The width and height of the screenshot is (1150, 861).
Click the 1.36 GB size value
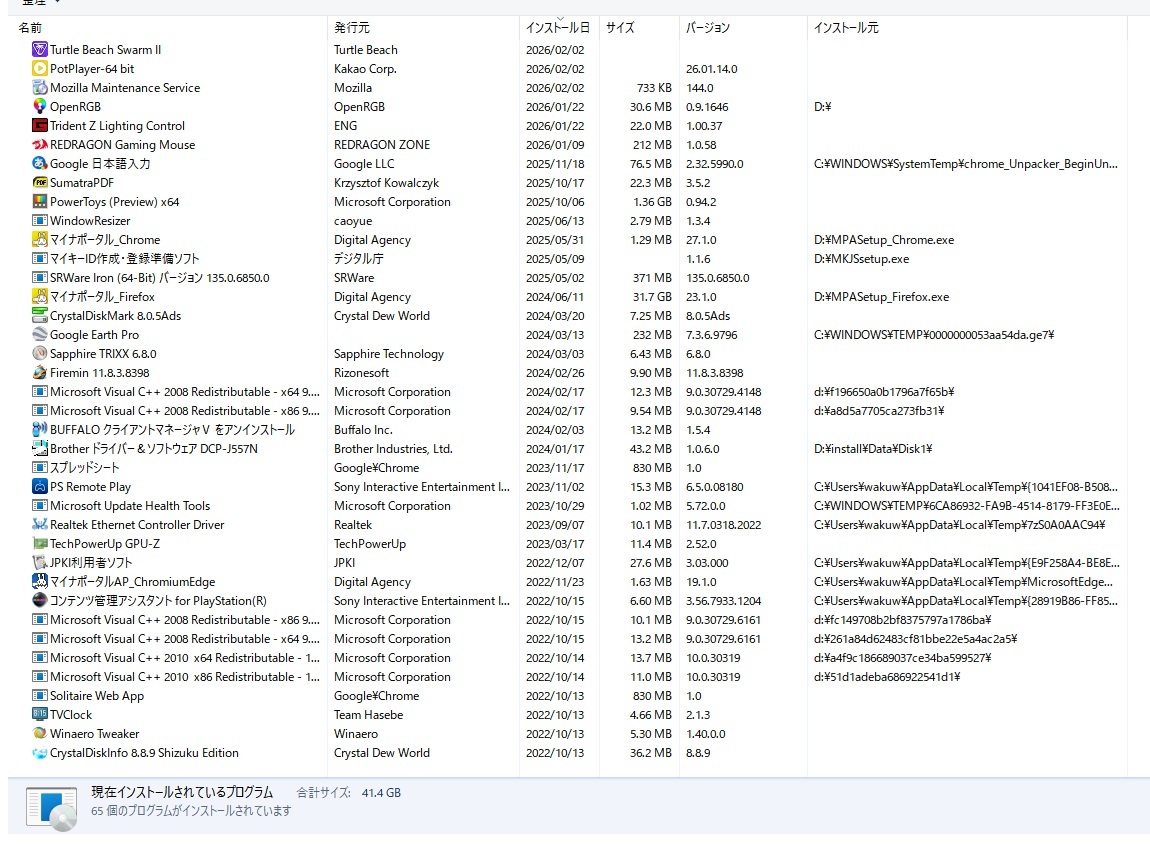[x=652, y=202]
